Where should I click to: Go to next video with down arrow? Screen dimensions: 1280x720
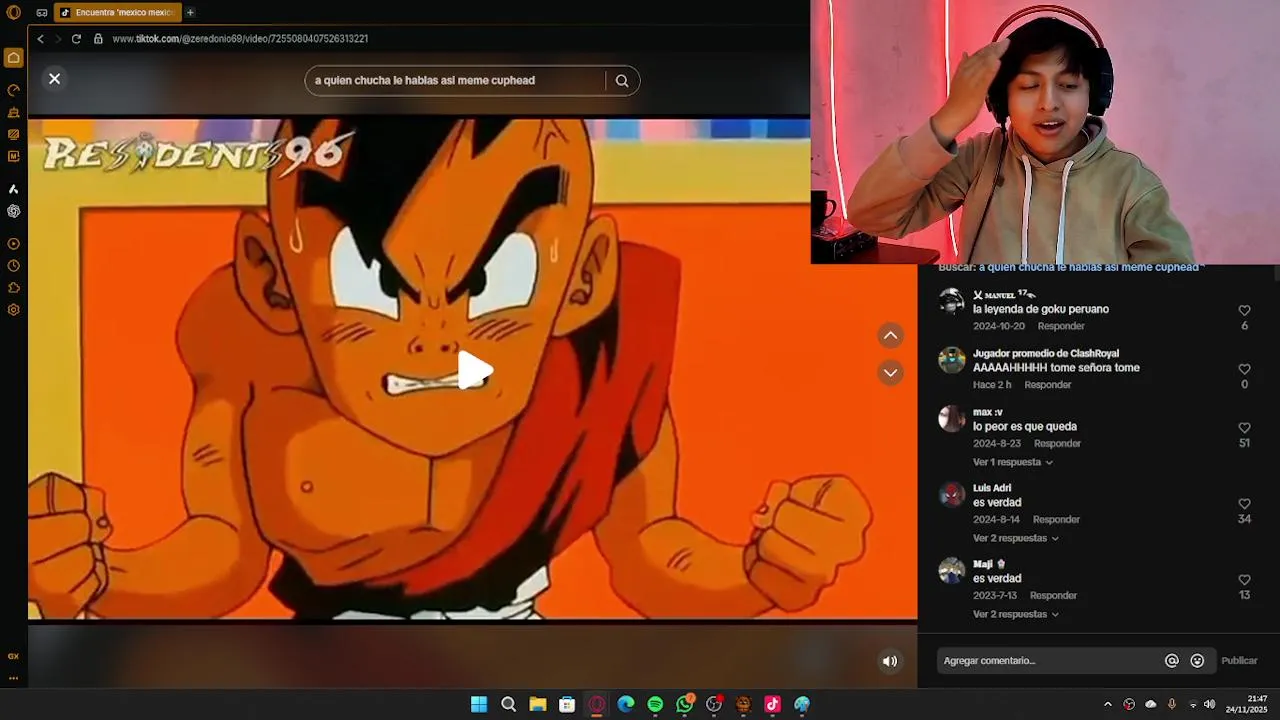(890, 373)
